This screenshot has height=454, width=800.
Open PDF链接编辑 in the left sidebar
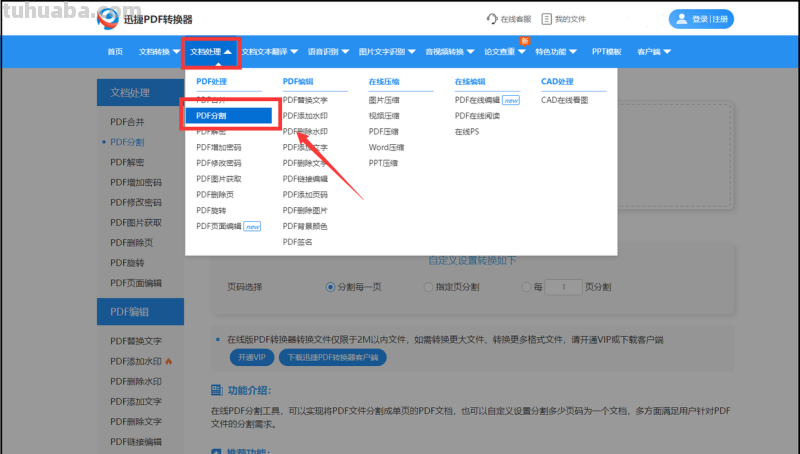[136, 442]
